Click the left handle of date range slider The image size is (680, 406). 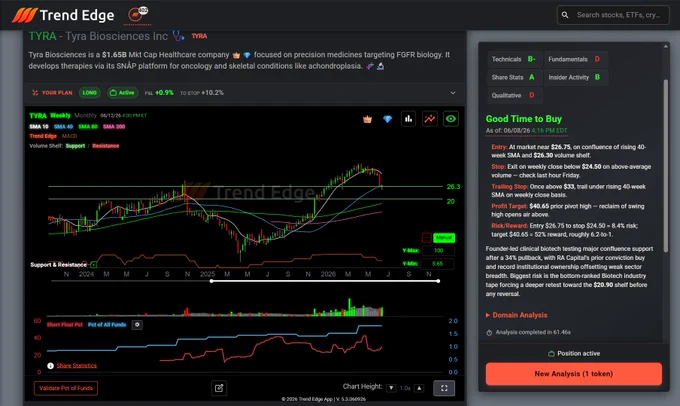click(x=211, y=281)
